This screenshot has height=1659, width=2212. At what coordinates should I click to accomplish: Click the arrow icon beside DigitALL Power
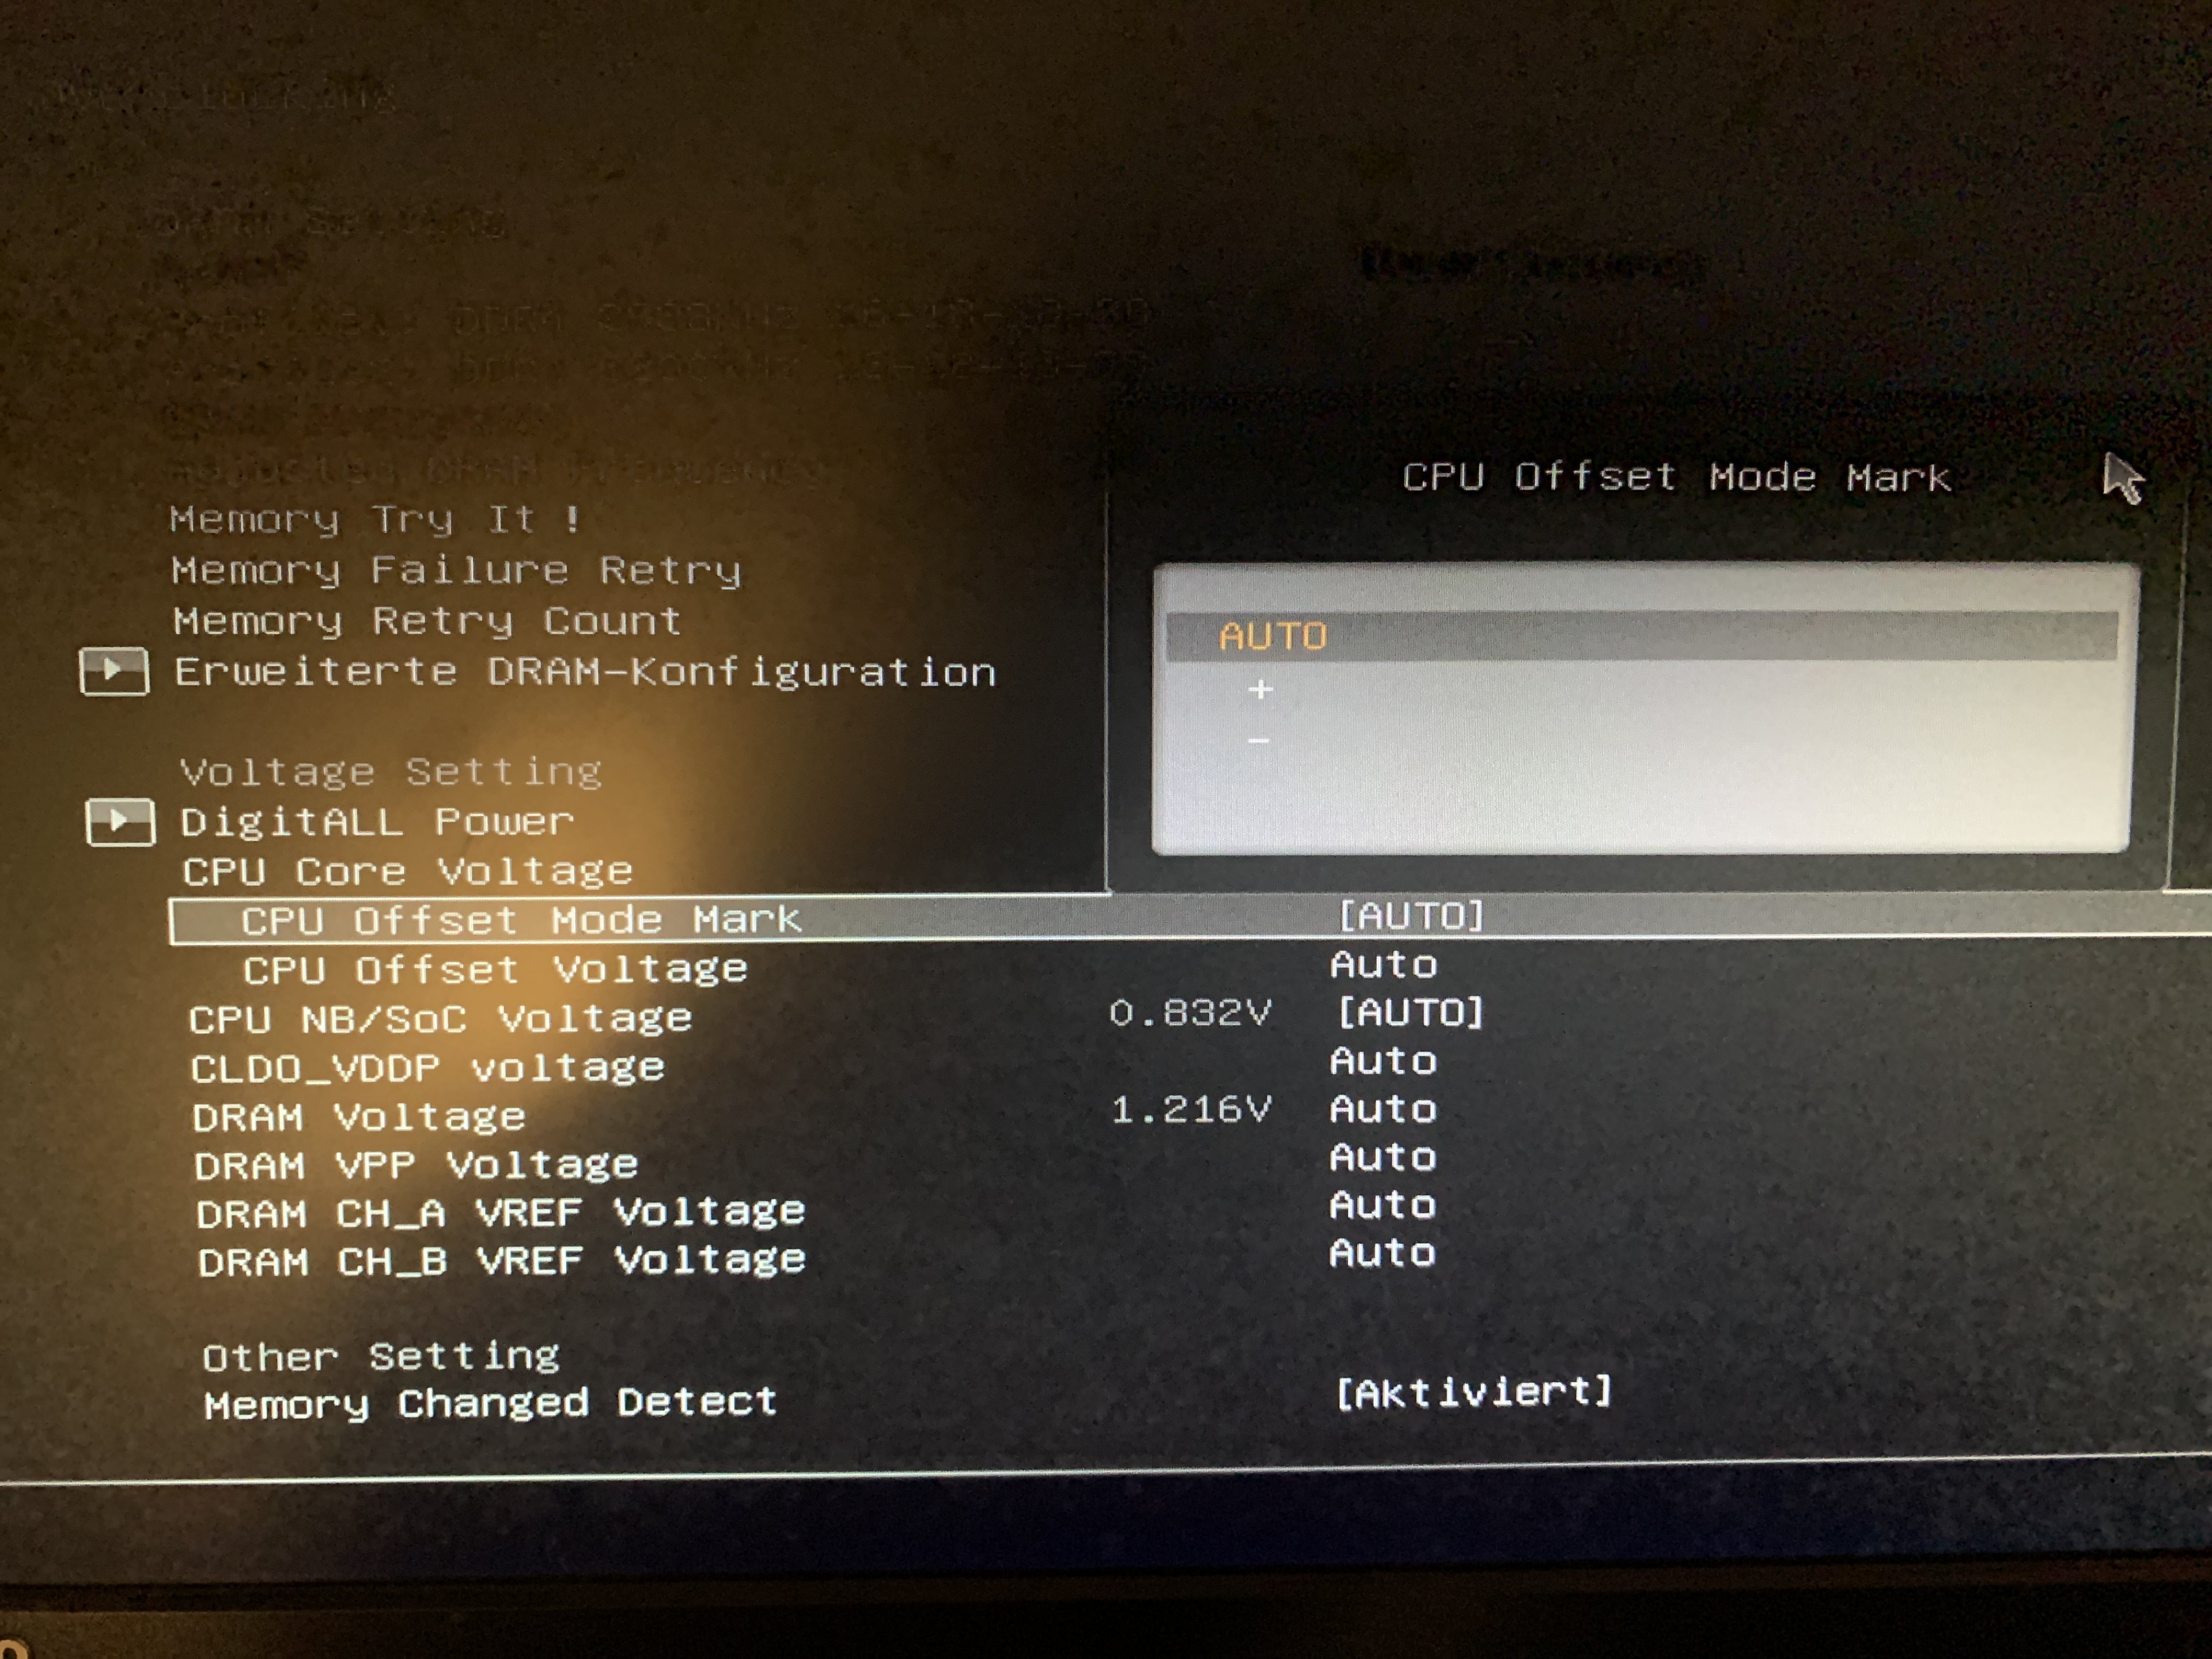click(120, 822)
